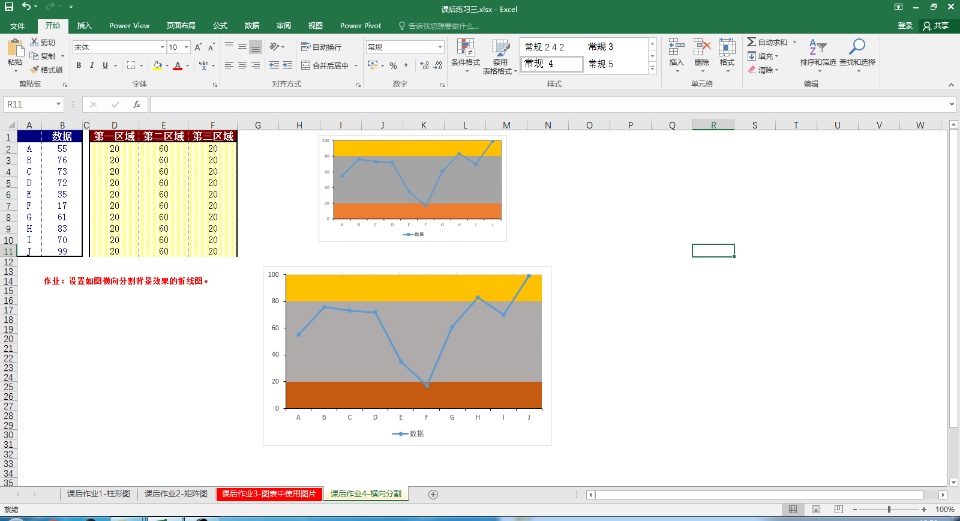960x521 pixels.
Task: Click the 共享 (Share) button
Action: (937, 25)
